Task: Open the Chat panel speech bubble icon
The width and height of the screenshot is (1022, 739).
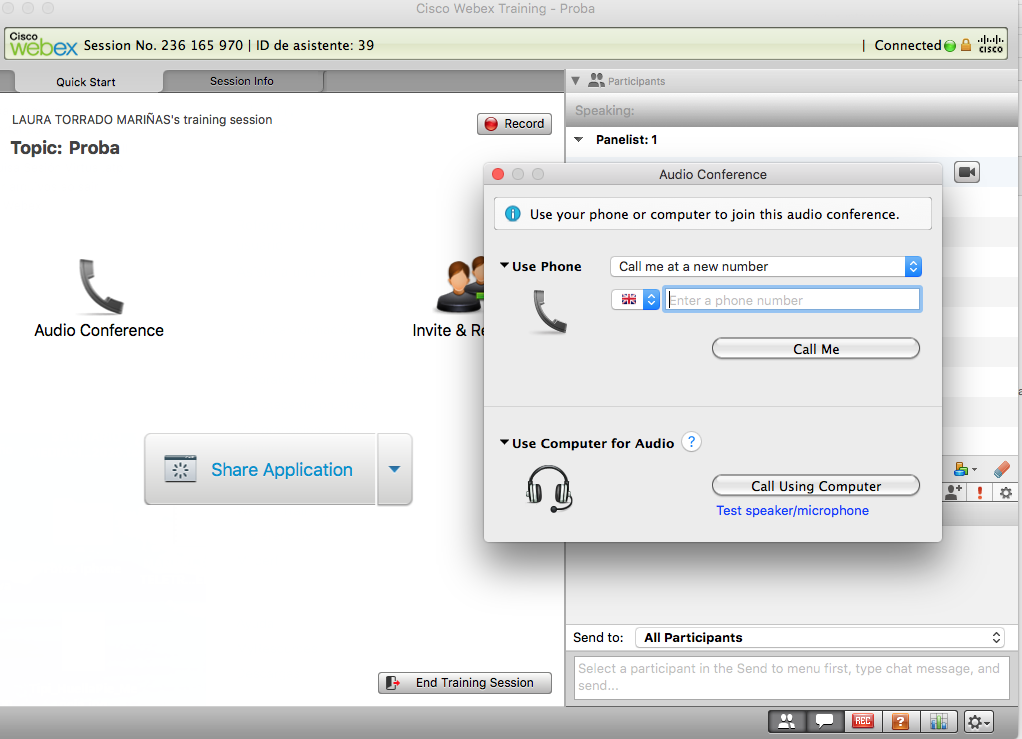Action: (823, 721)
